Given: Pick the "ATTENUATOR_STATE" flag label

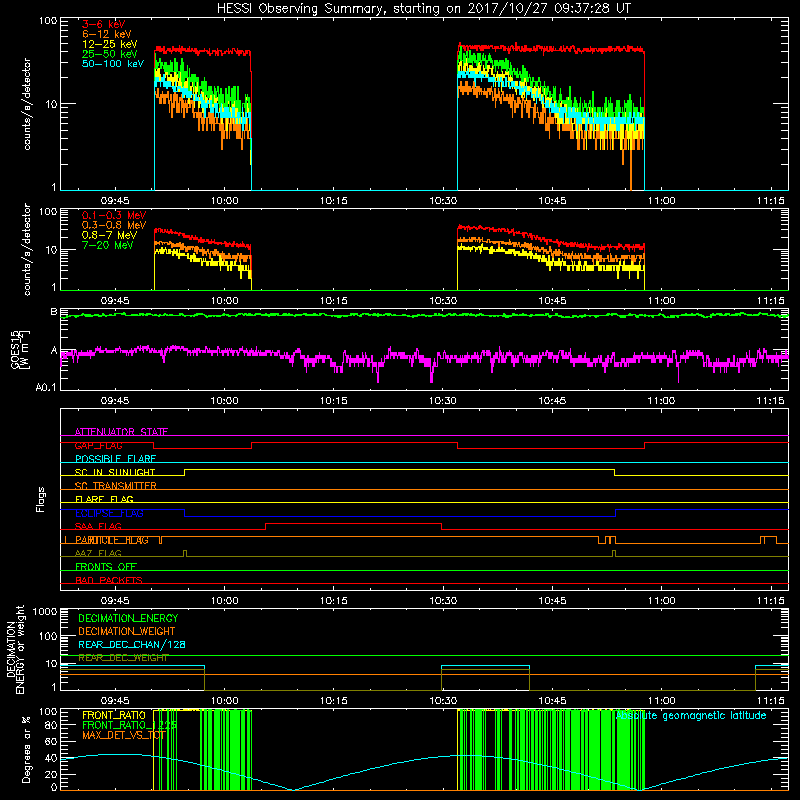Looking at the screenshot, I should click(x=121, y=432).
